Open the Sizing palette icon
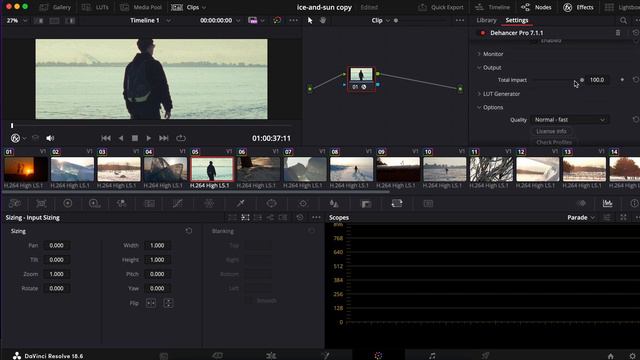This screenshot has width=640, height=360. 397,203
